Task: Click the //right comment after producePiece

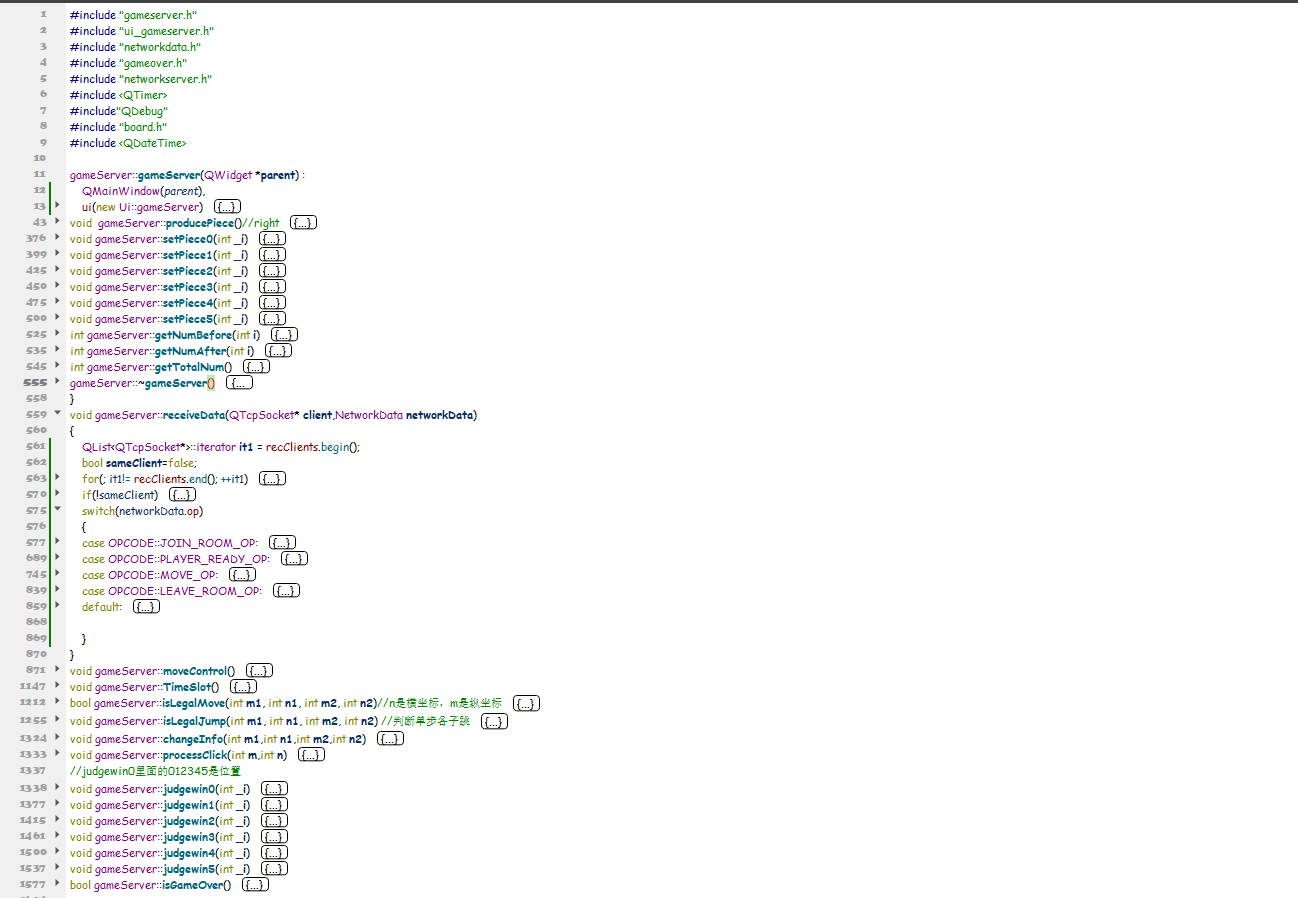Action: click(261, 223)
